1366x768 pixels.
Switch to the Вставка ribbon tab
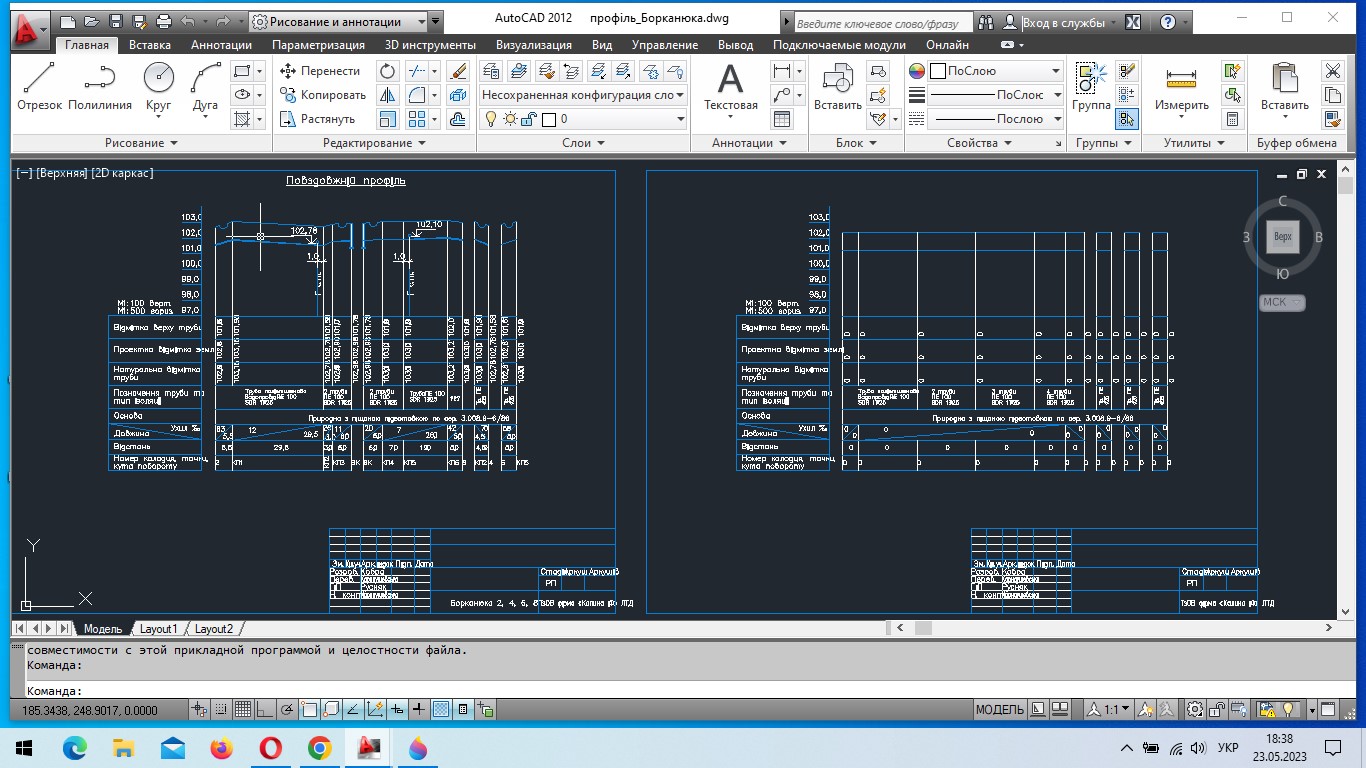[x=149, y=45]
